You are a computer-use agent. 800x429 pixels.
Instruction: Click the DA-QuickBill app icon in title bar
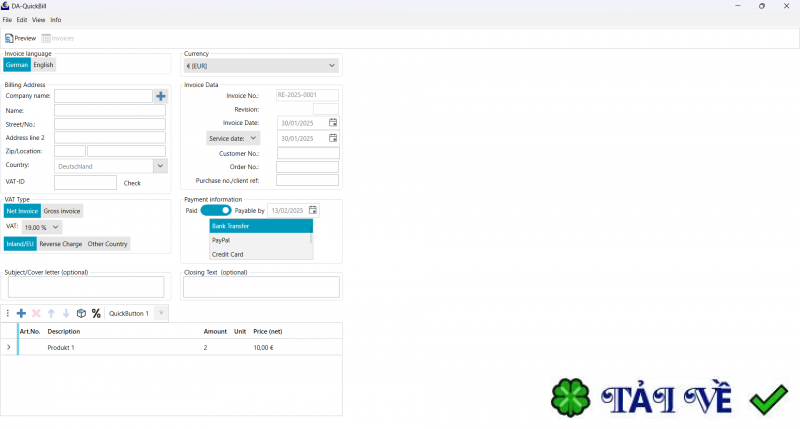click(x=5, y=6)
